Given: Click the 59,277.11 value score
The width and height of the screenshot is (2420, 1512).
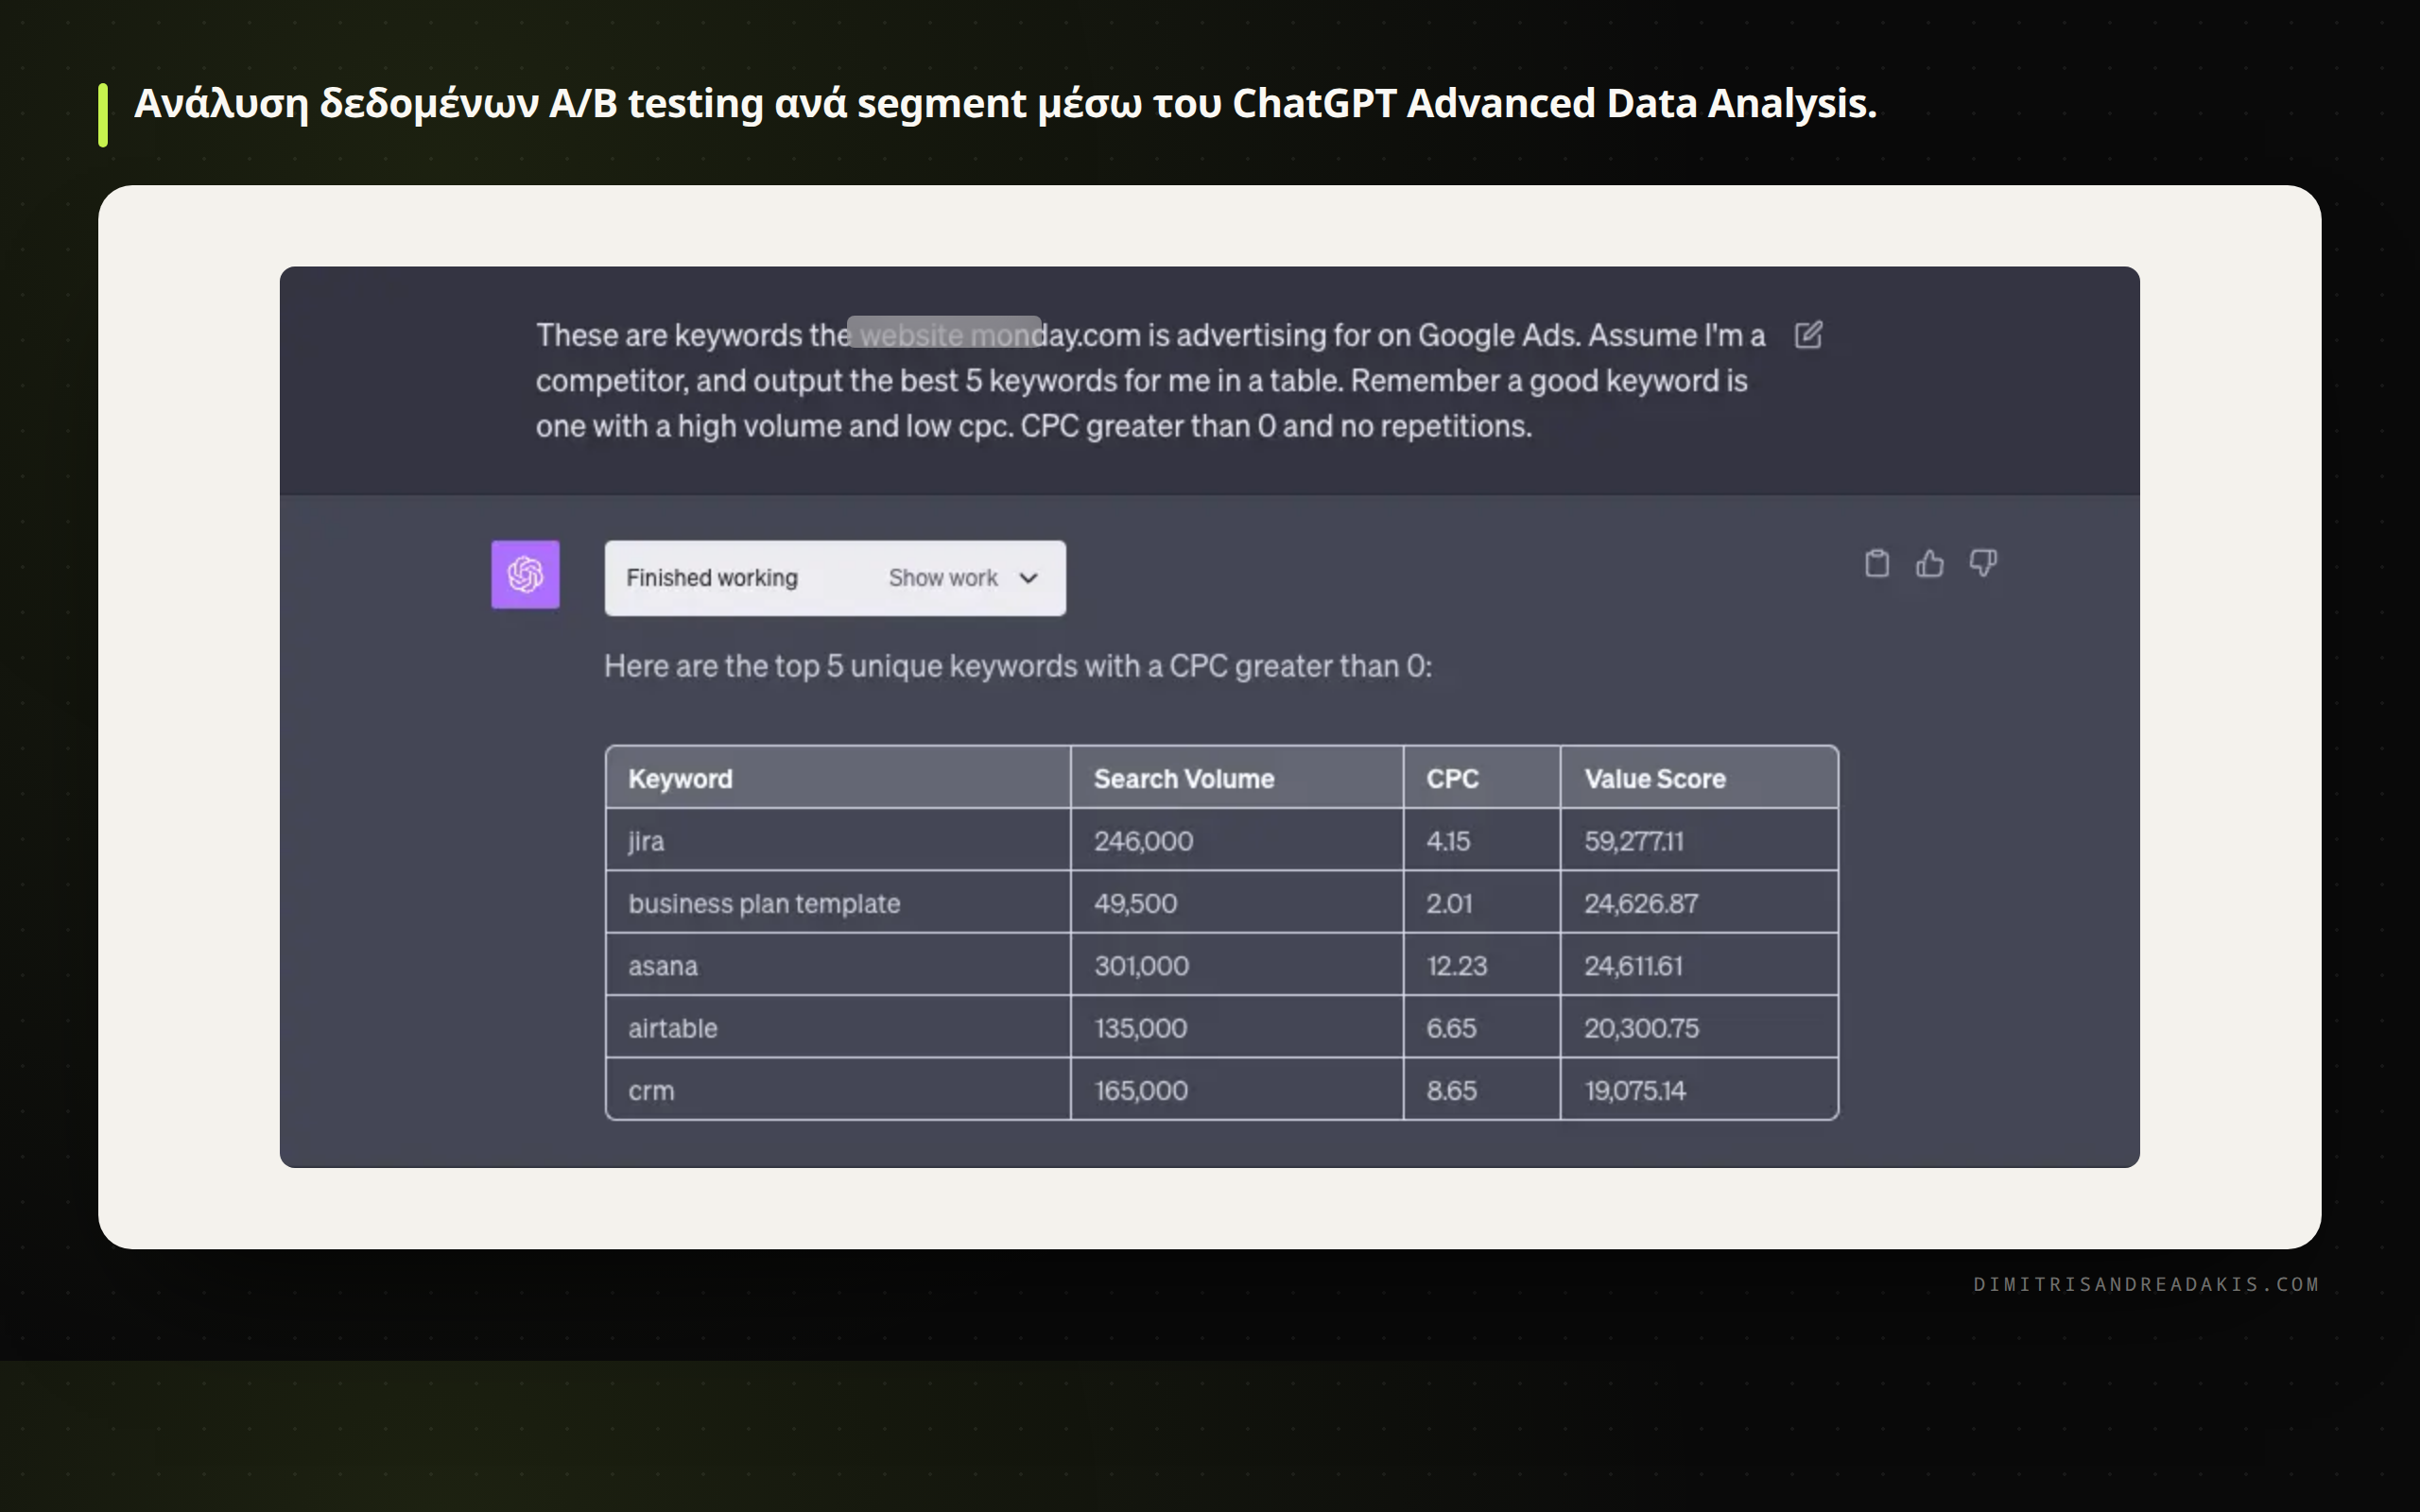Looking at the screenshot, I should click(1634, 841).
